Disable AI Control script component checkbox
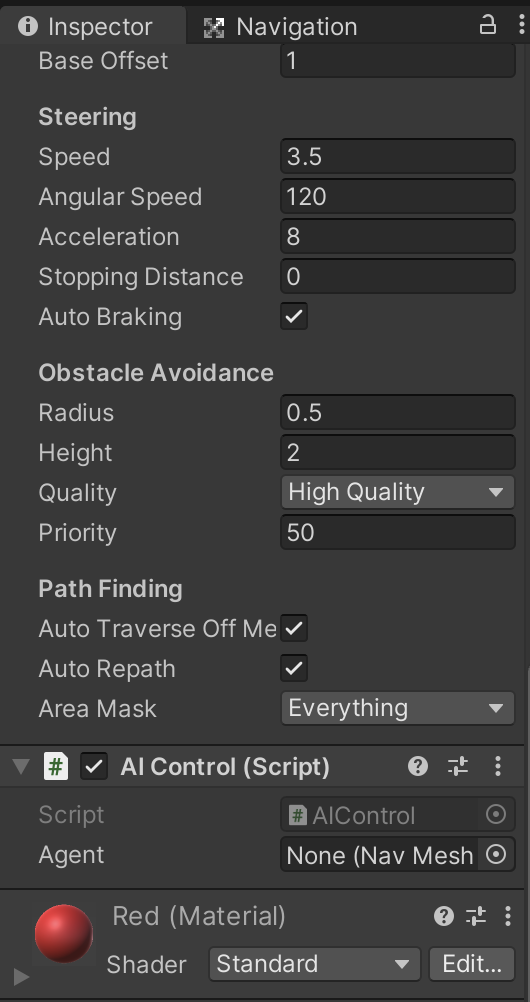Viewport: 530px width, 1002px height. coord(94,766)
